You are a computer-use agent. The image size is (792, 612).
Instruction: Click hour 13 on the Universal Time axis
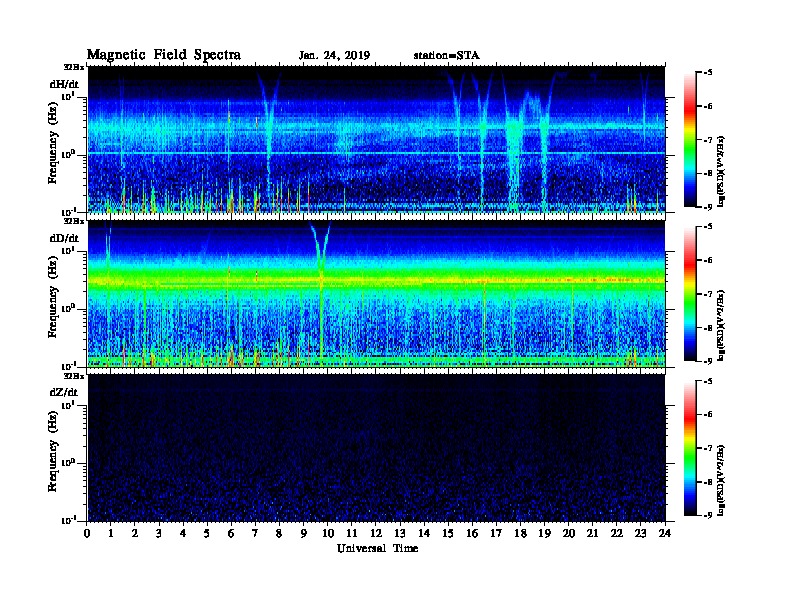pyautogui.click(x=400, y=534)
